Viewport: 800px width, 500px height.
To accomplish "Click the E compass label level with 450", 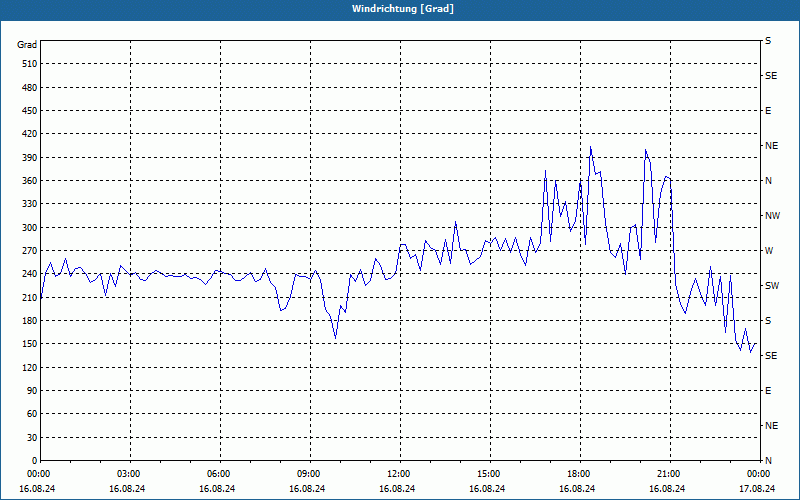I will [x=768, y=111].
